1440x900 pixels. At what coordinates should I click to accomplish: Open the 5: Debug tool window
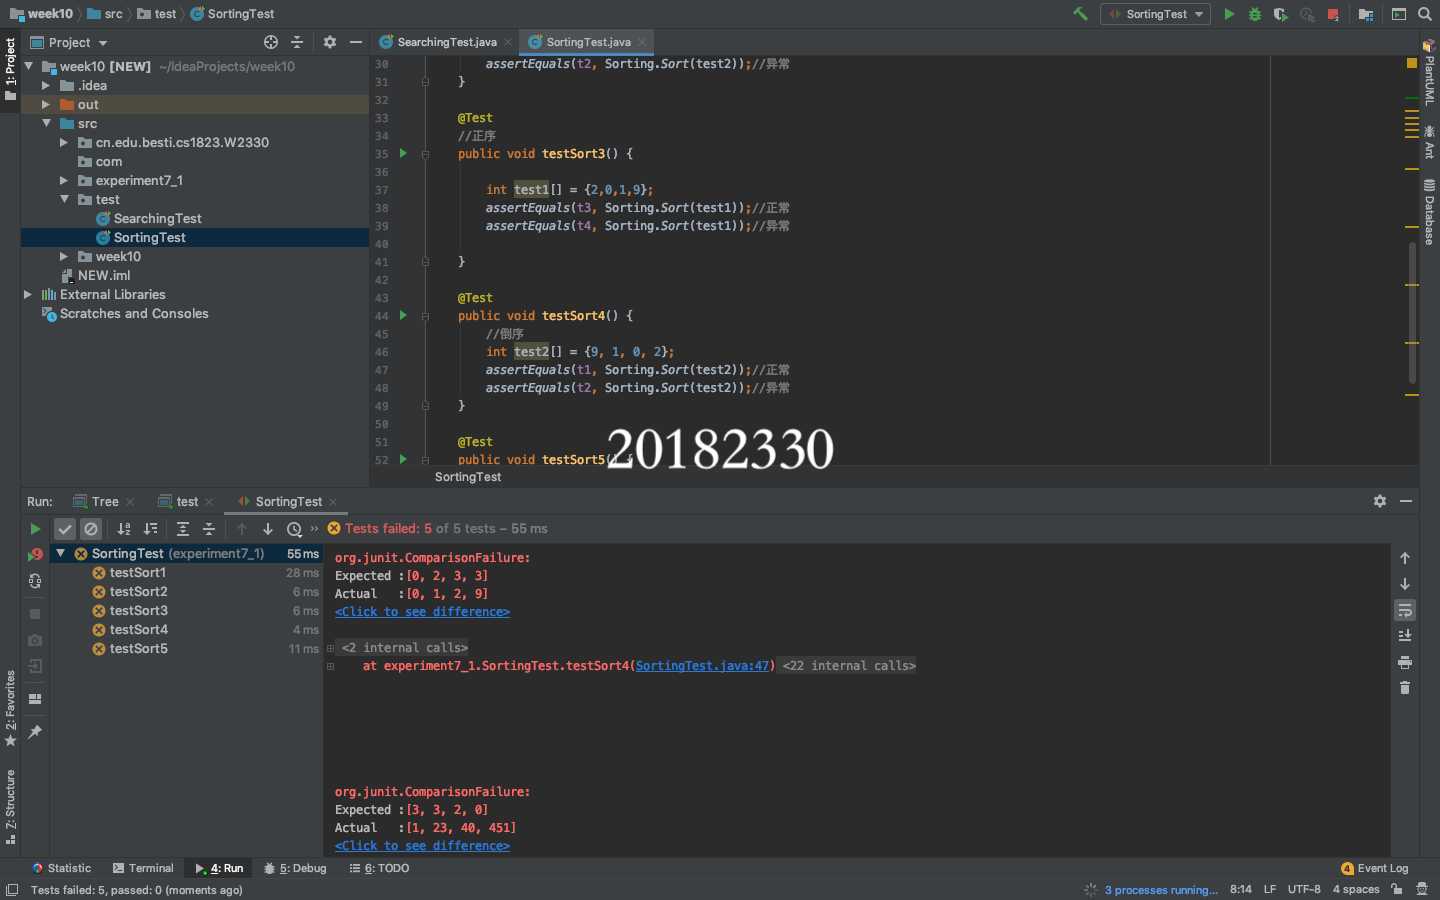pyautogui.click(x=295, y=868)
